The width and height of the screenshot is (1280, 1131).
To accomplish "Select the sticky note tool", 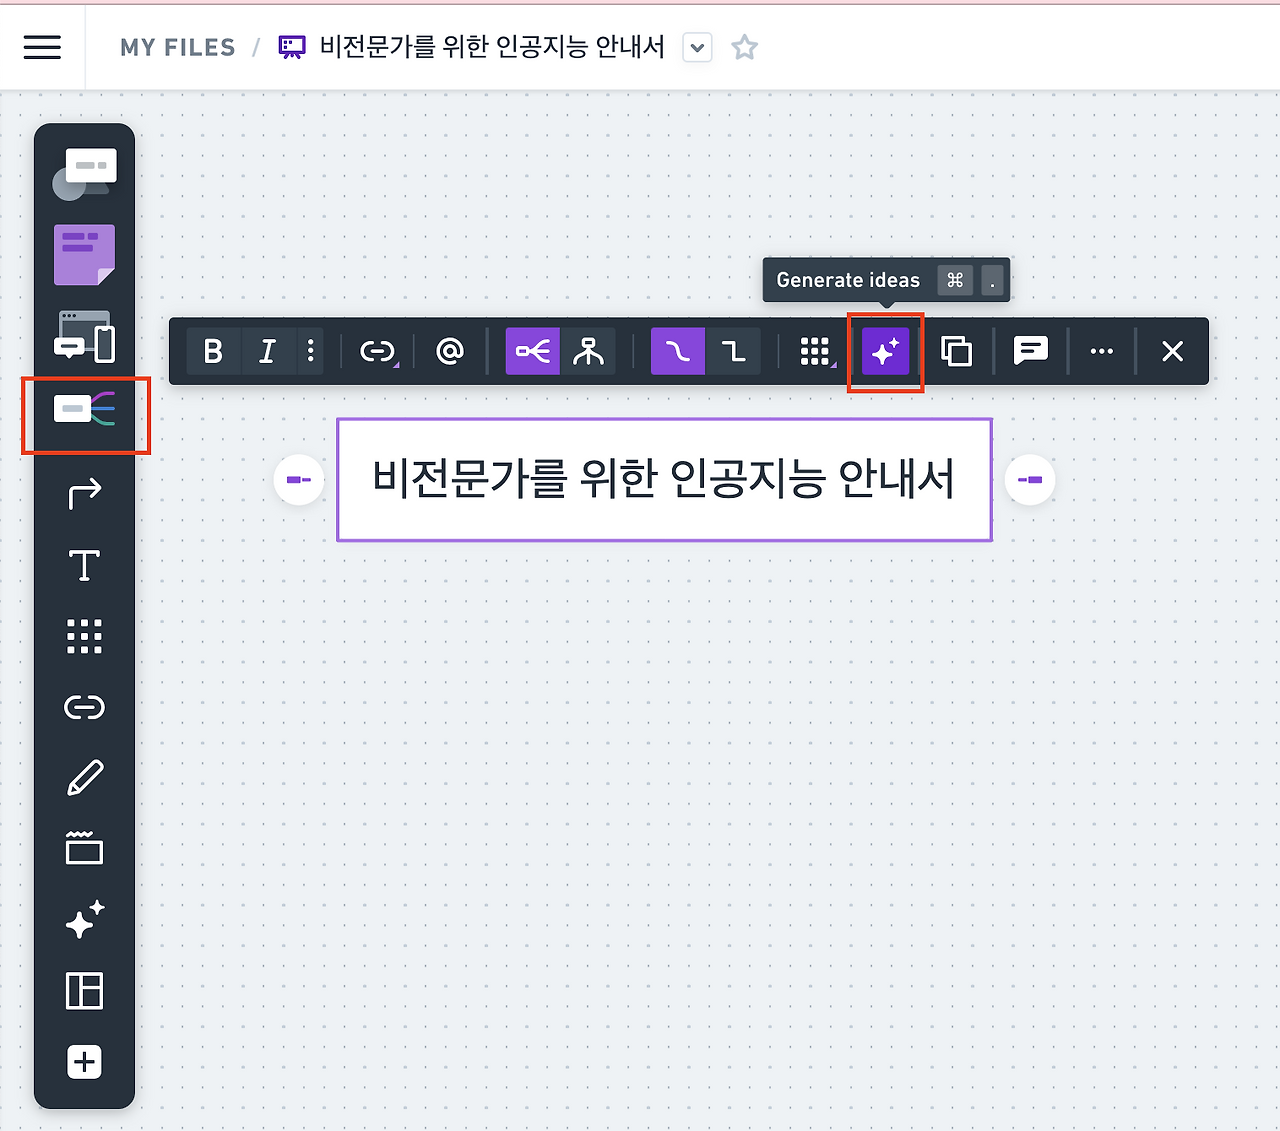I will pyautogui.click(x=85, y=255).
